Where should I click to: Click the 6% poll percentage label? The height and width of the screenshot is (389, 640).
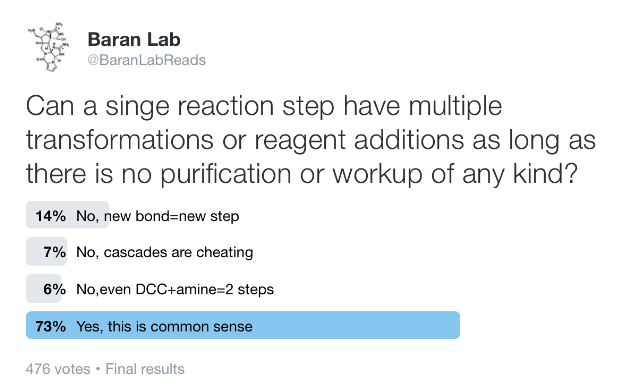[55, 289]
